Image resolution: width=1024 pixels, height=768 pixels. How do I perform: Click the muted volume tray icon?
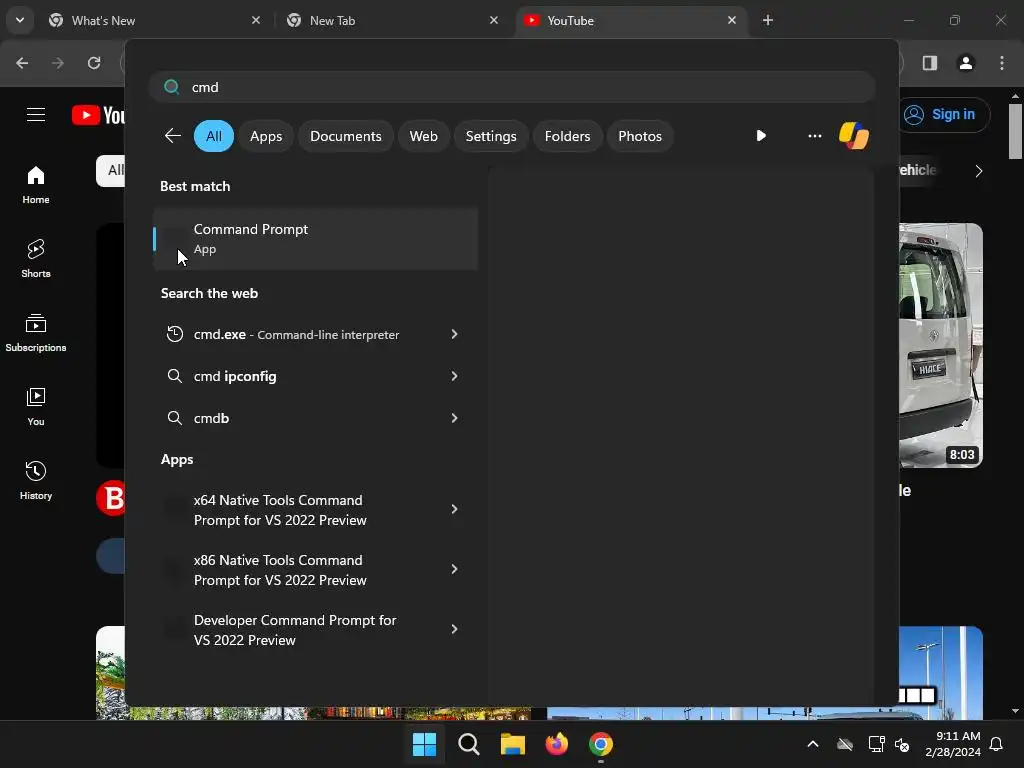[902, 744]
